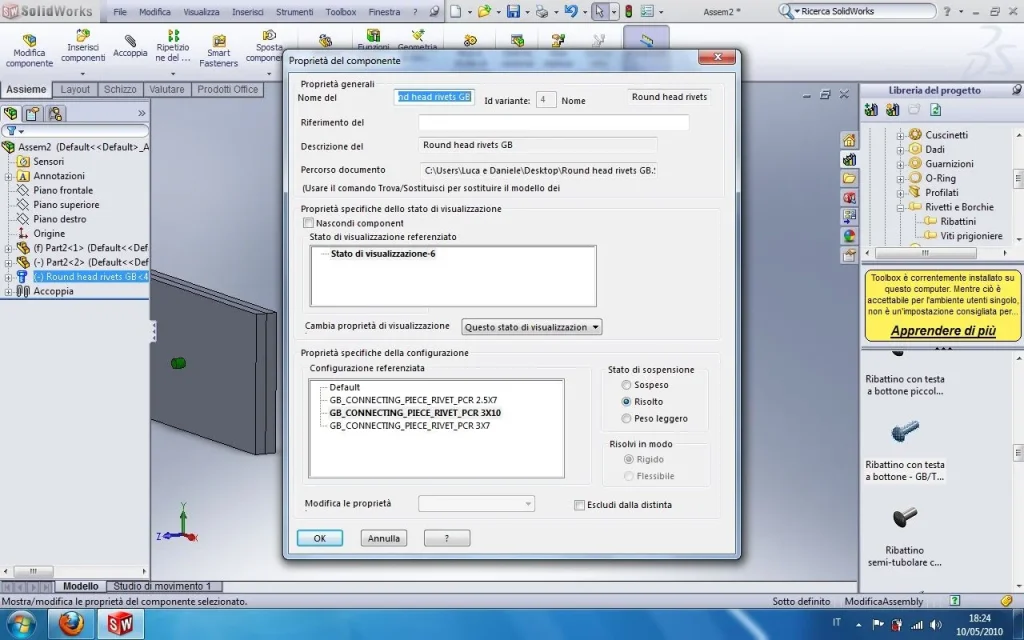Confirm the dialog with OK
This screenshot has height=640, width=1024.
point(319,538)
